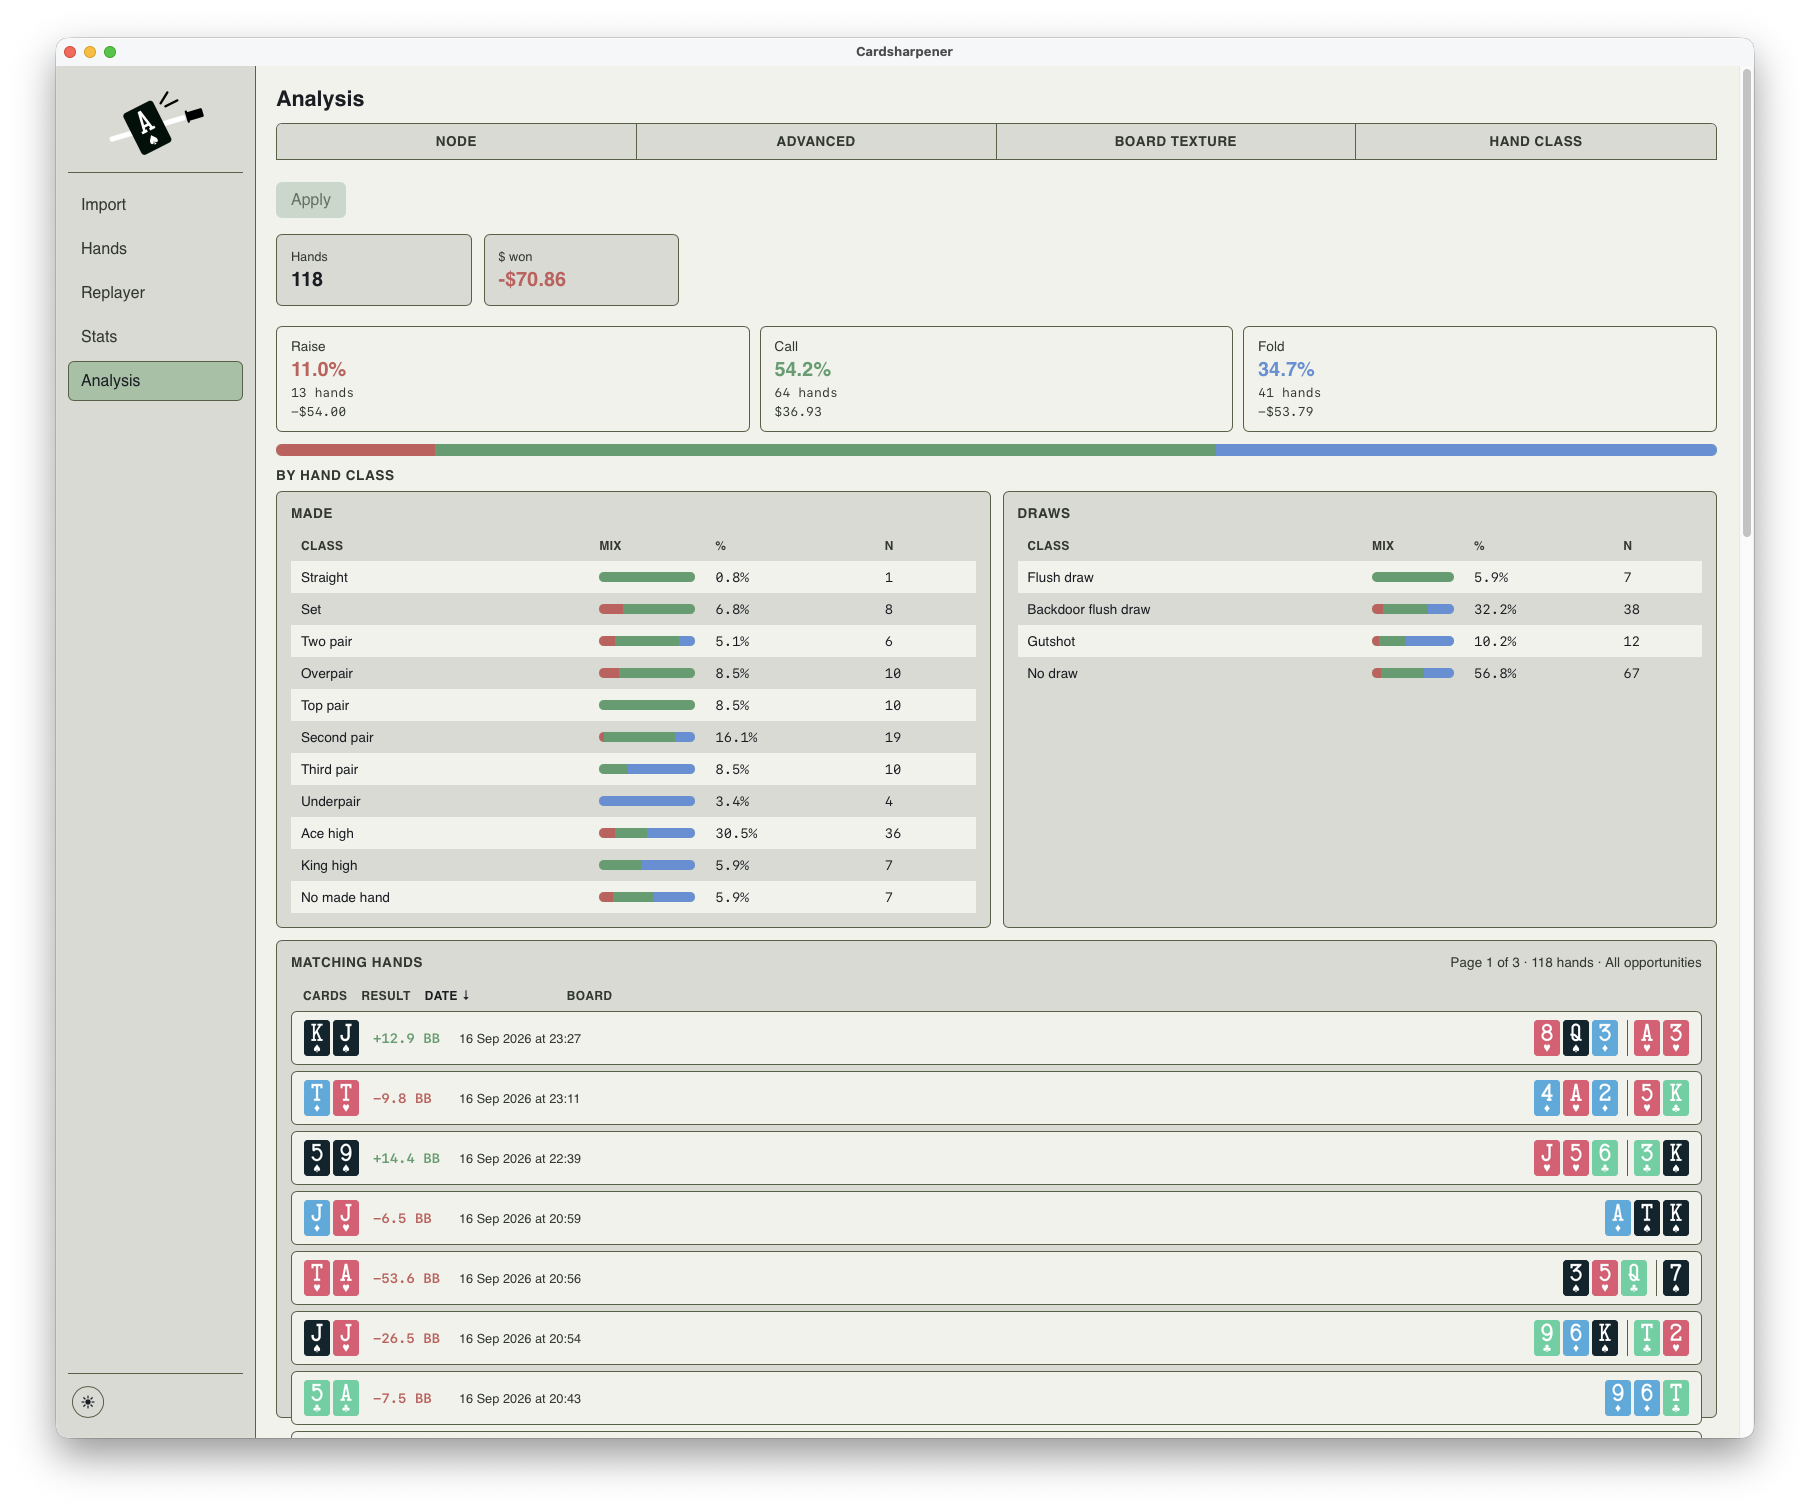
Task: Select the No draw row
Action: pos(1360,674)
